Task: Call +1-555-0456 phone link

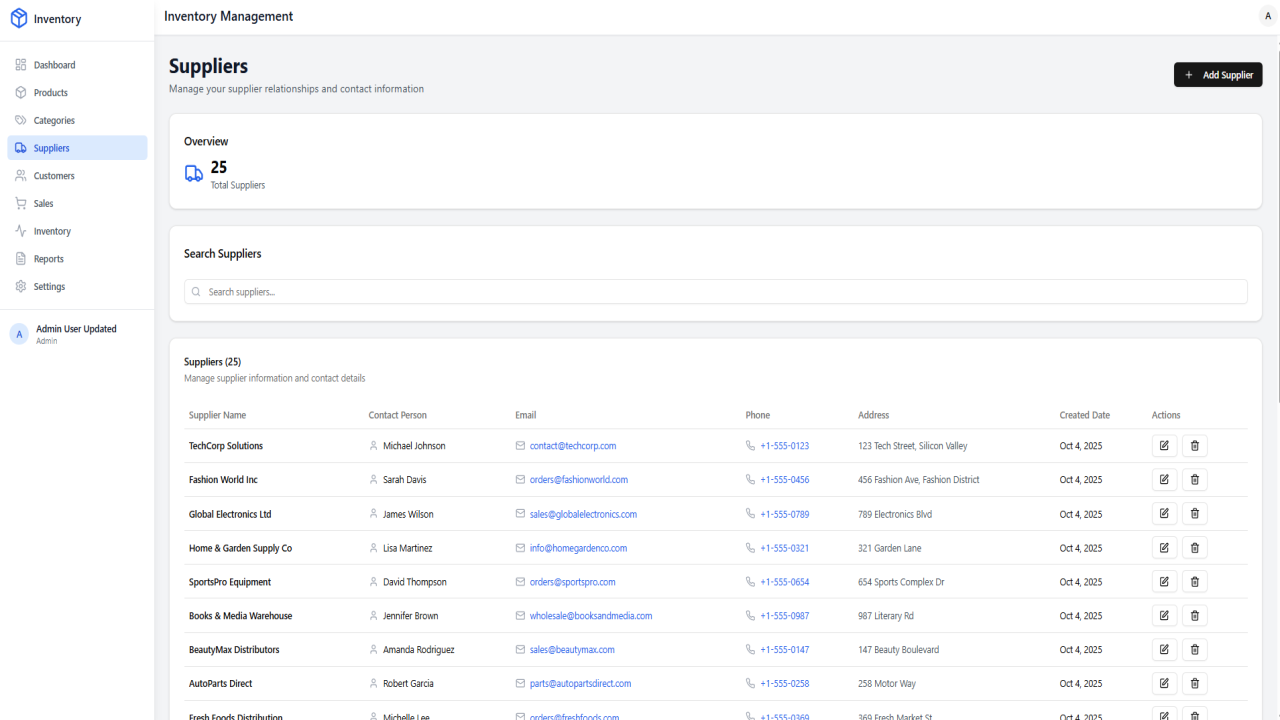Action: coord(785,480)
